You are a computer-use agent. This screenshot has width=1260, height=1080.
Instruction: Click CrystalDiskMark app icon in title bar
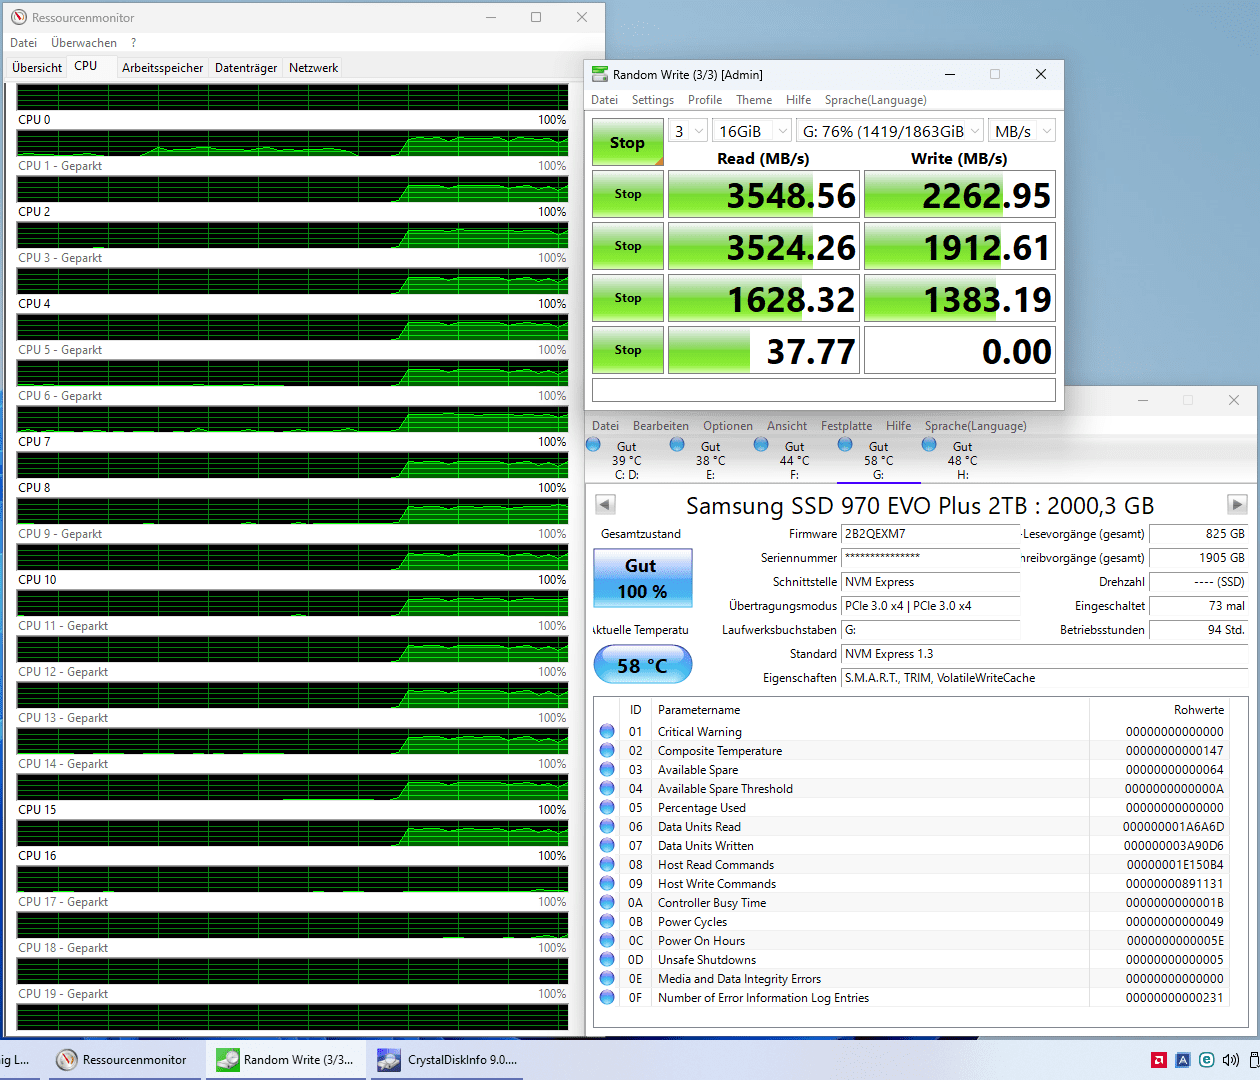(600, 74)
